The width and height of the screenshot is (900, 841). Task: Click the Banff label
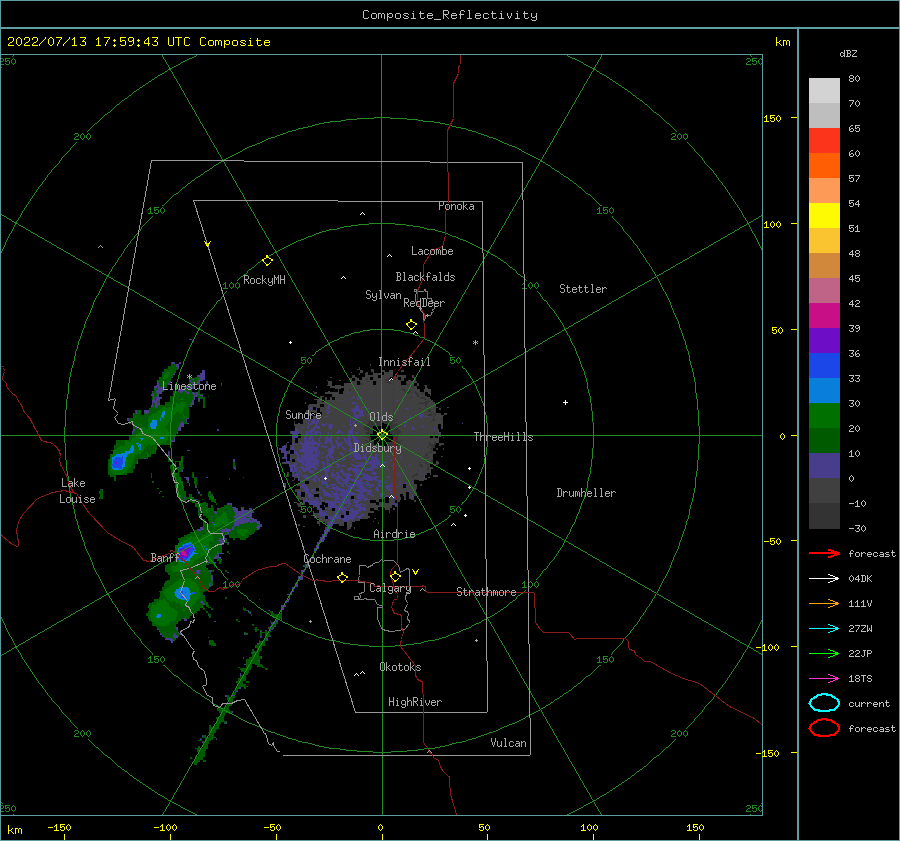pos(165,558)
